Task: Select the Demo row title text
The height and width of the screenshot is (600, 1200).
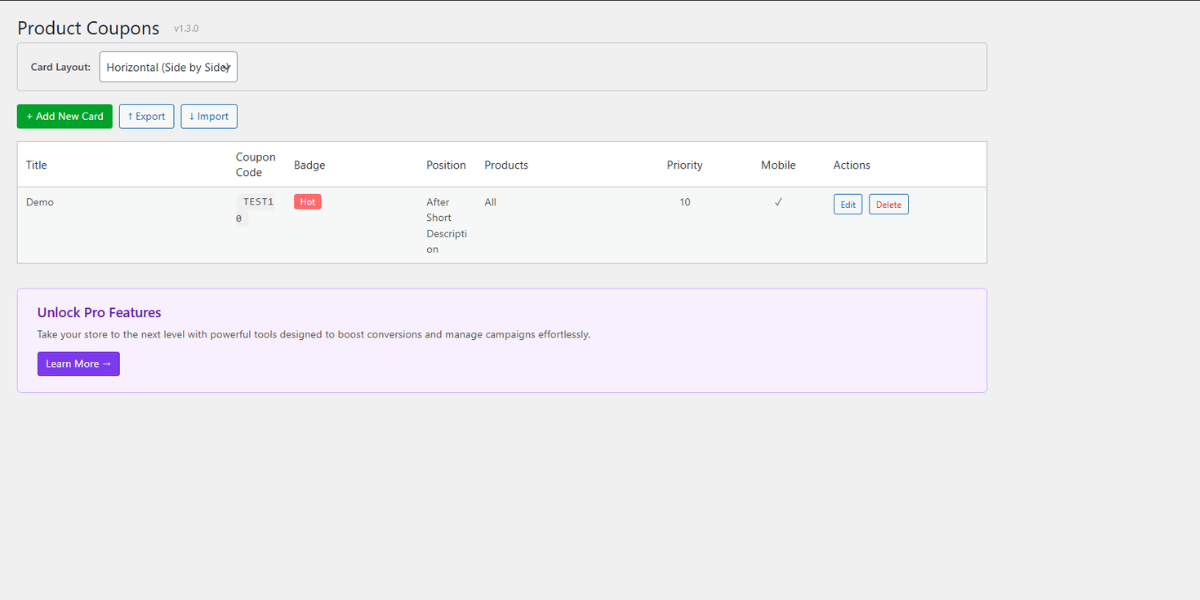Action: (x=40, y=201)
